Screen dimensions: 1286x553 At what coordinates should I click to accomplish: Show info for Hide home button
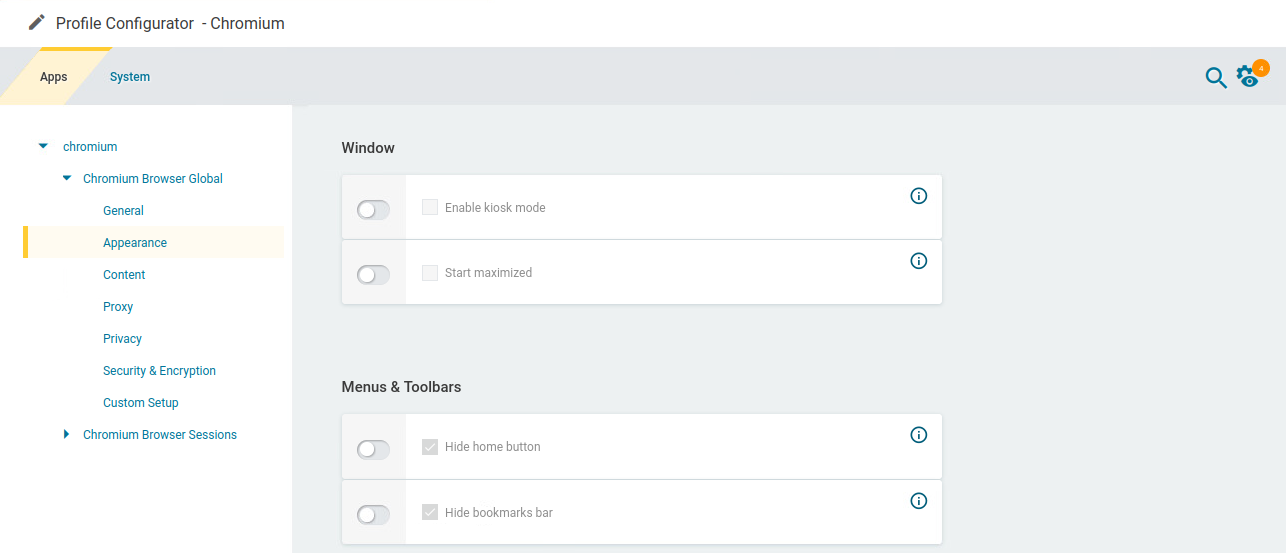click(x=919, y=435)
